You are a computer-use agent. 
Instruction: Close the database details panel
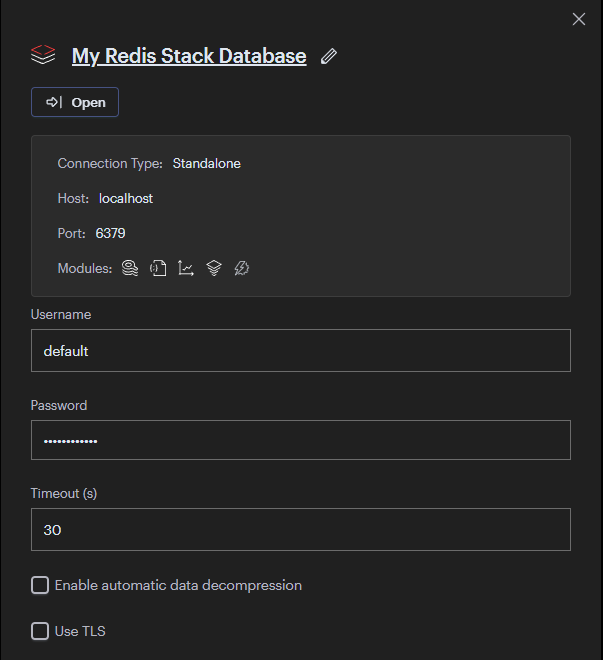point(579,19)
